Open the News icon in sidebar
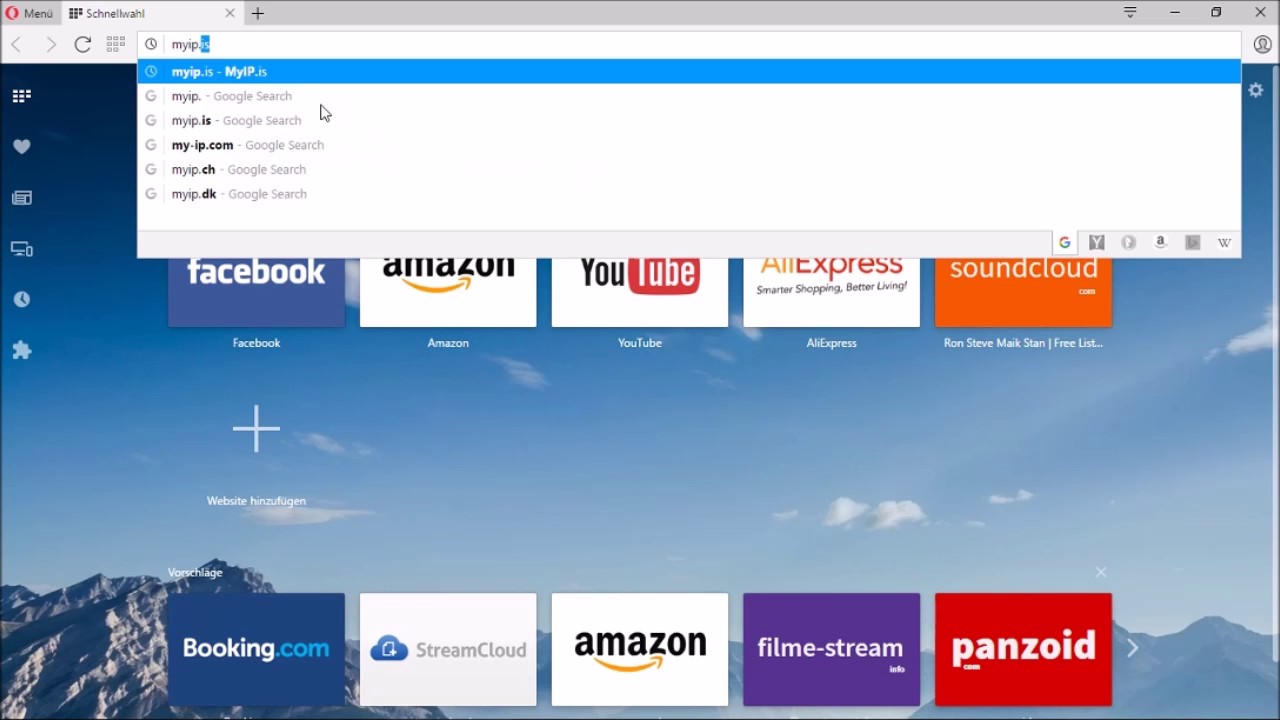Viewport: 1280px width, 720px height. point(22,198)
